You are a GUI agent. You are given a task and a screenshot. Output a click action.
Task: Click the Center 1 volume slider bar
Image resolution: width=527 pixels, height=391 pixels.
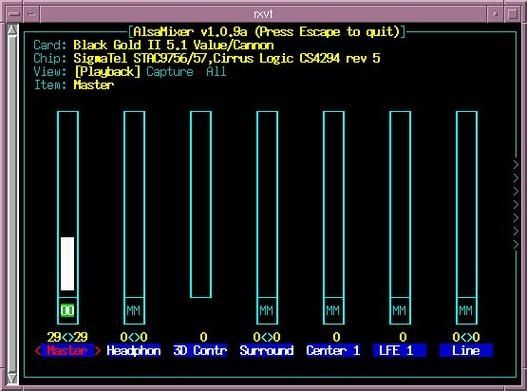tap(334, 204)
